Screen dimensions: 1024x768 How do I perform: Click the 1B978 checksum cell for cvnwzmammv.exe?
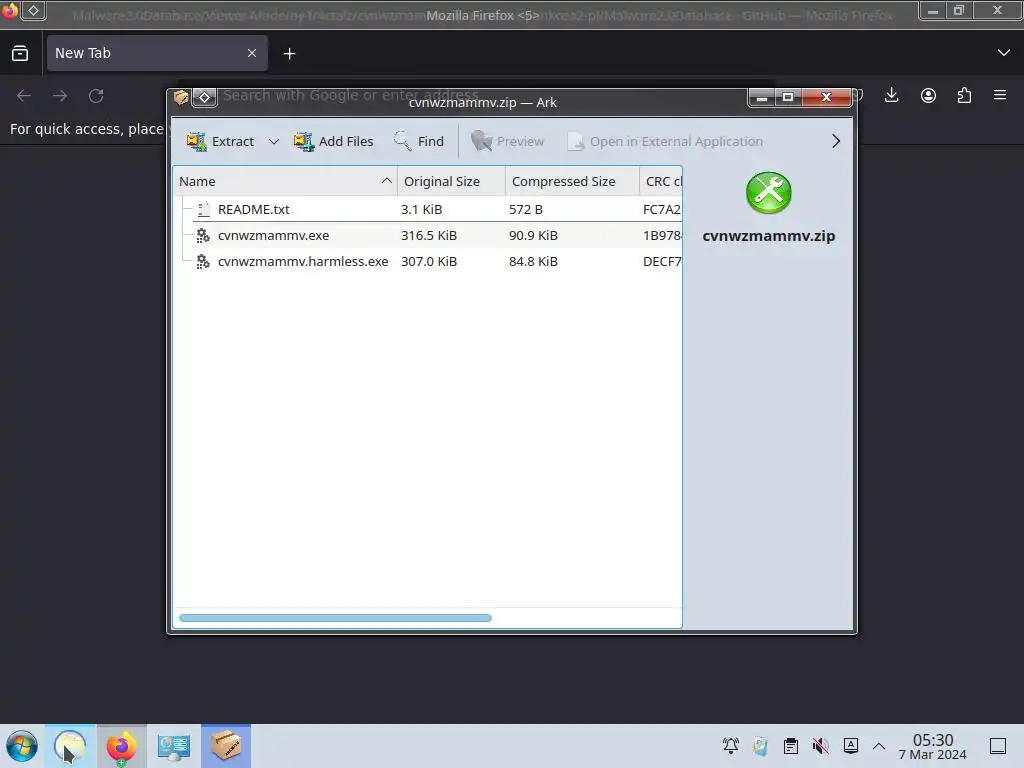[x=662, y=235]
